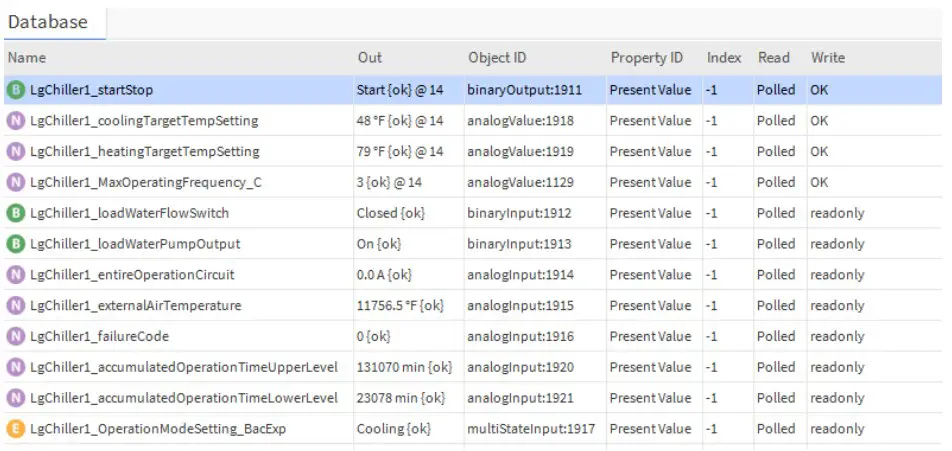Click the green icon beside LgChiller1_loadWaterPumpOutput
This screenshot has height=451, width=952.
16,244
